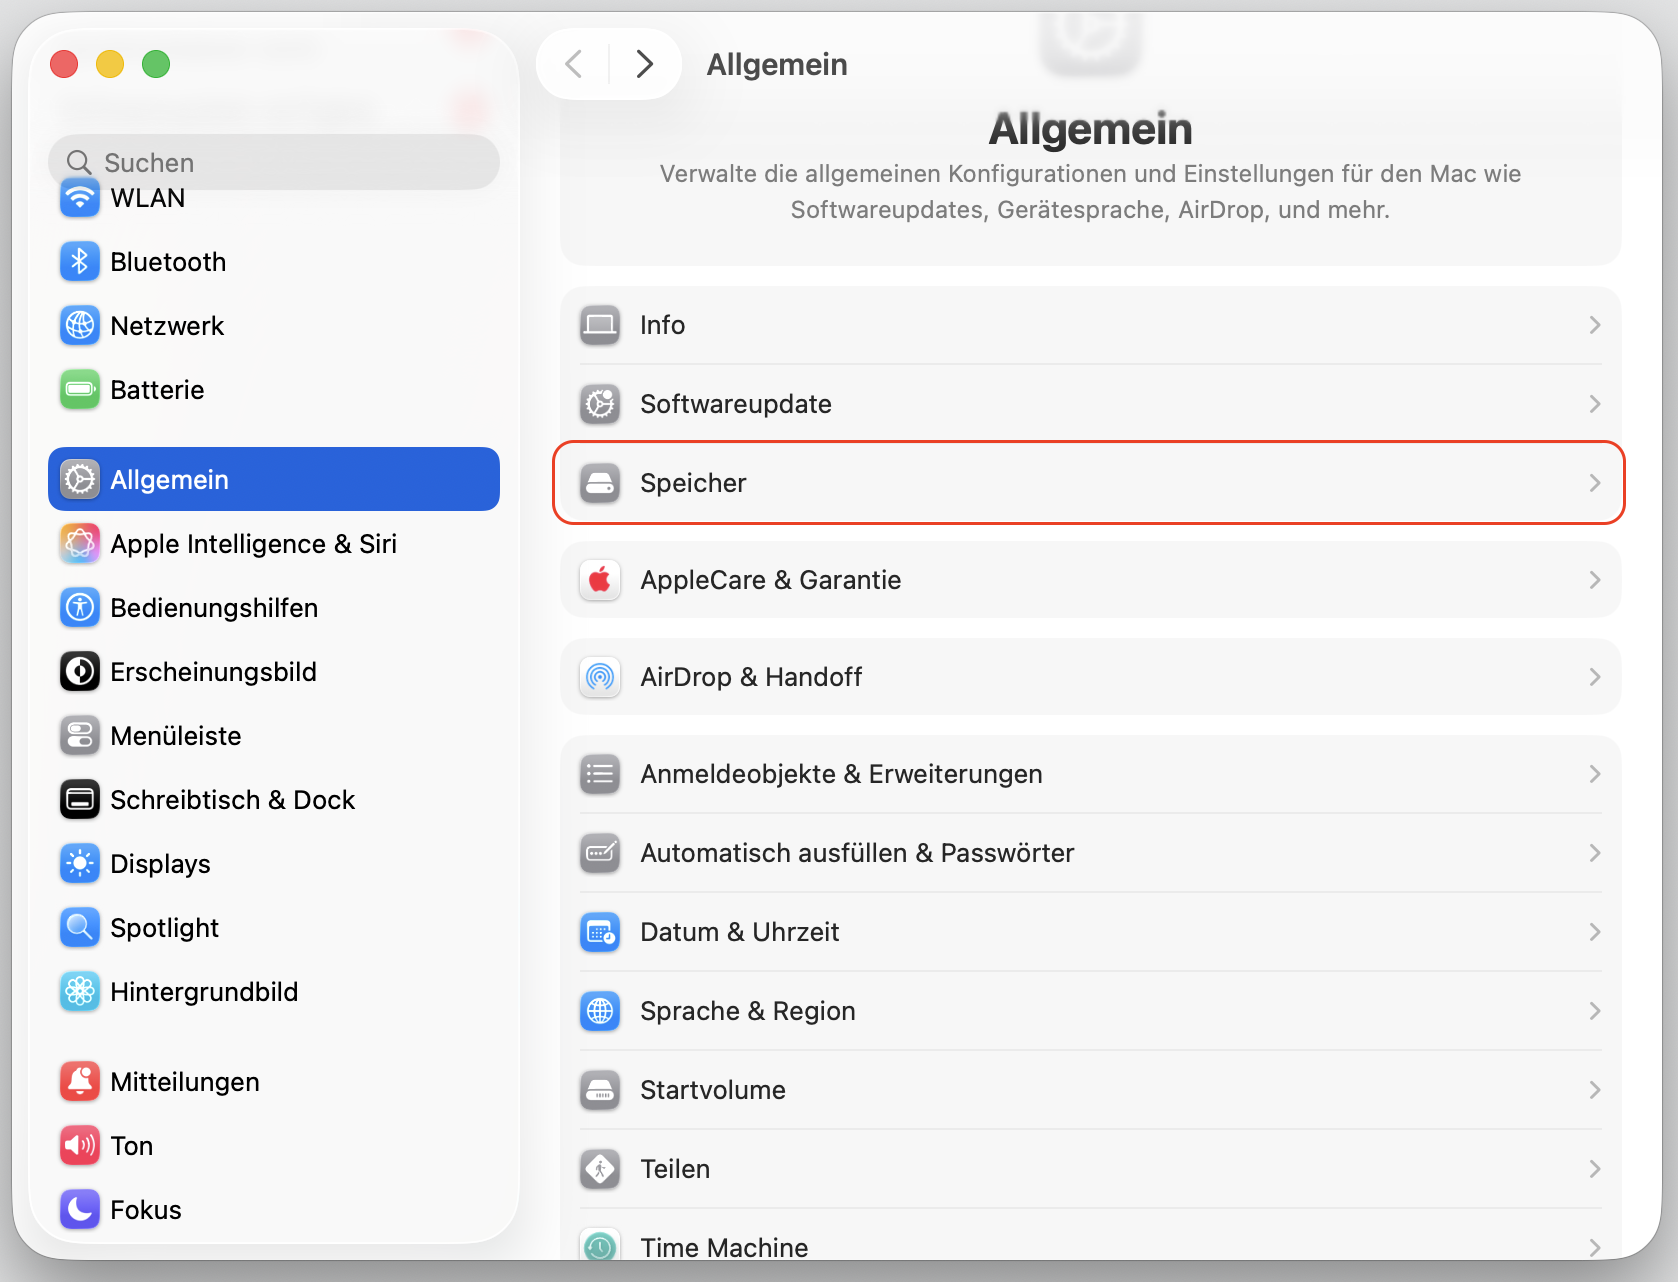Screen dimensions: 1678x1282
Task: Click the red AppleCare apple icon
Action: 600,580
